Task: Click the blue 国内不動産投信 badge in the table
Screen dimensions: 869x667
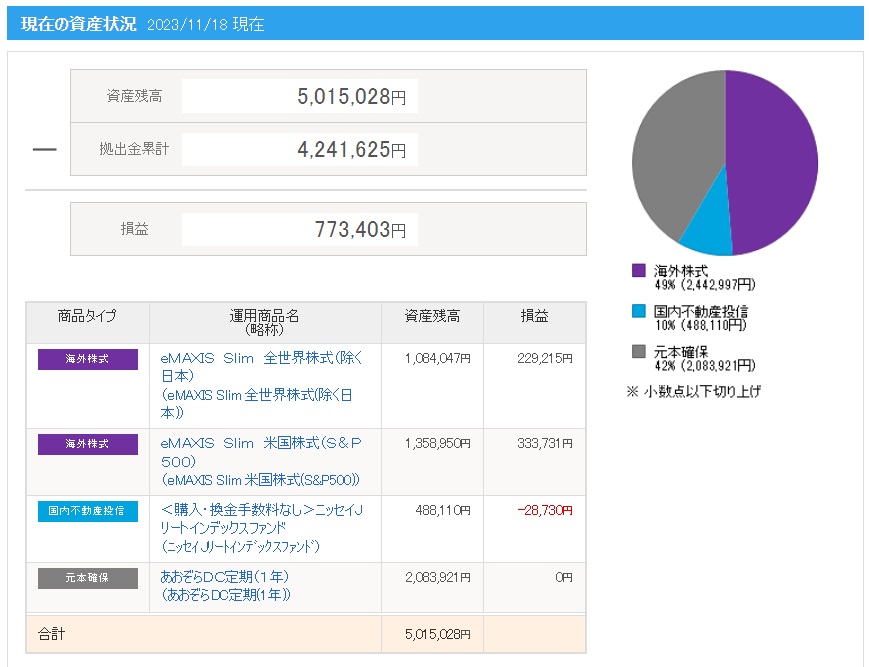Action: point(88,511)
